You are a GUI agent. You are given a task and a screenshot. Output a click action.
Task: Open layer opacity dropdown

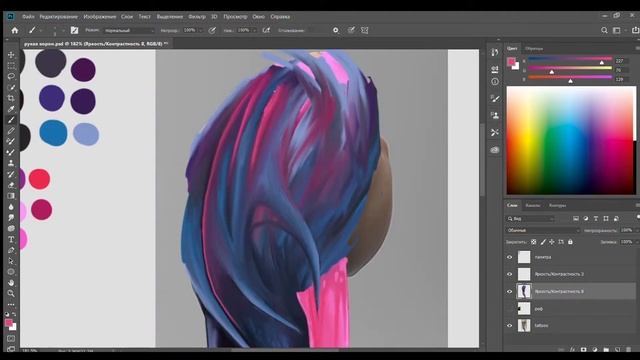(x=636, y=231)
